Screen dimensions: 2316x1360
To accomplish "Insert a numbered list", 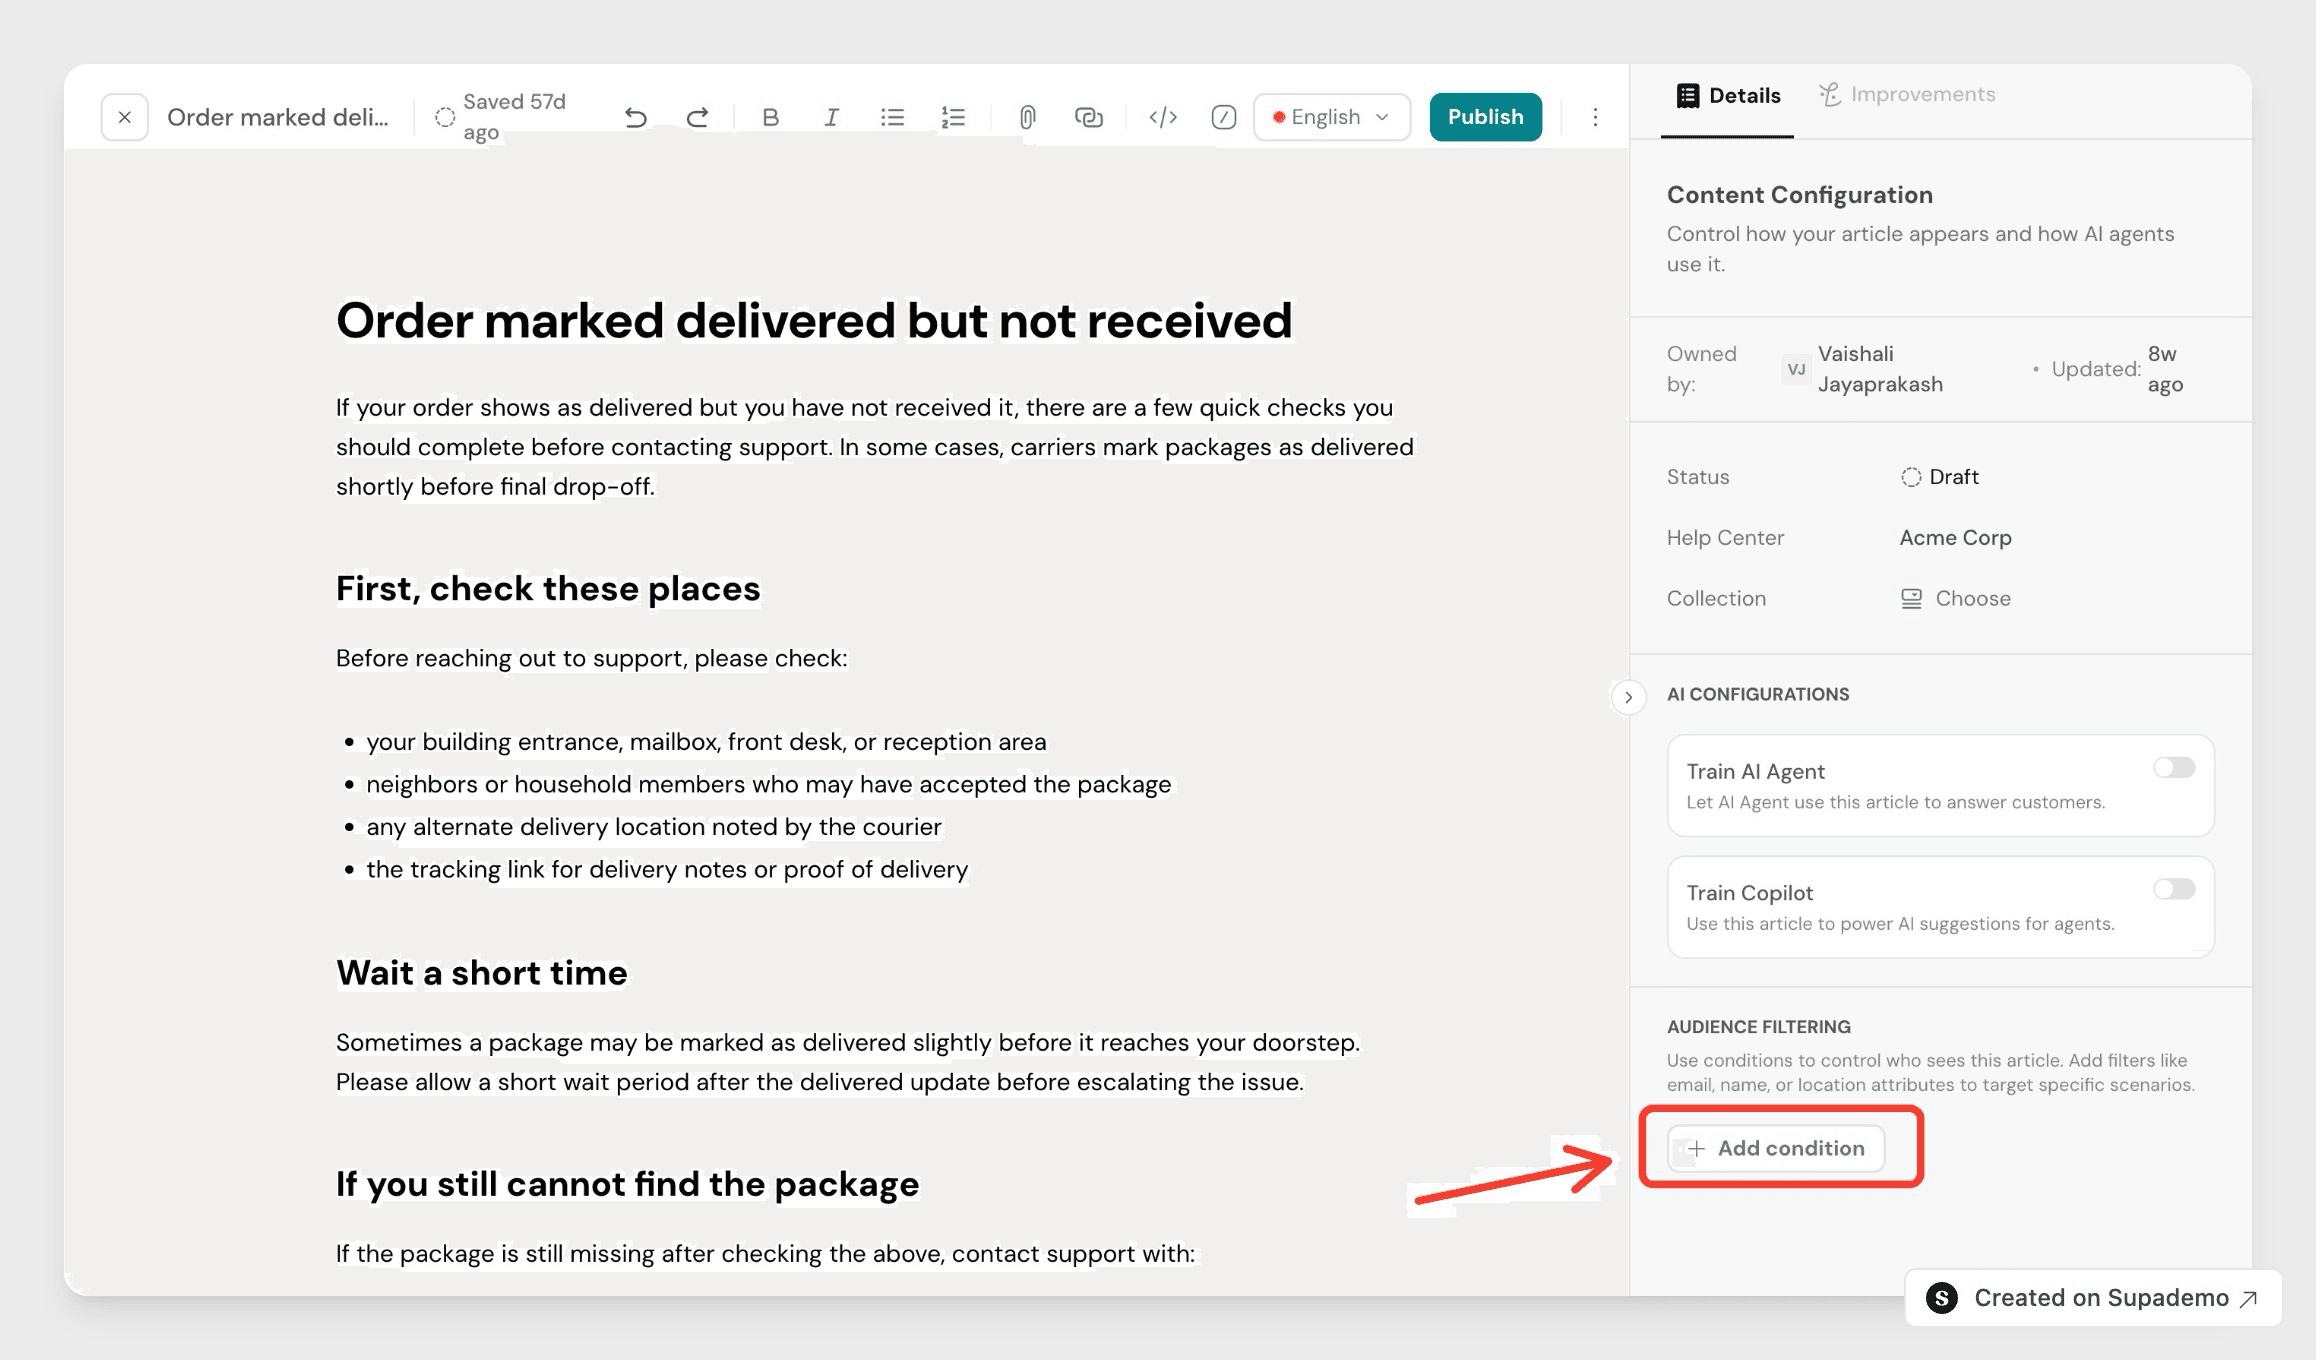I will coord(953,117).
